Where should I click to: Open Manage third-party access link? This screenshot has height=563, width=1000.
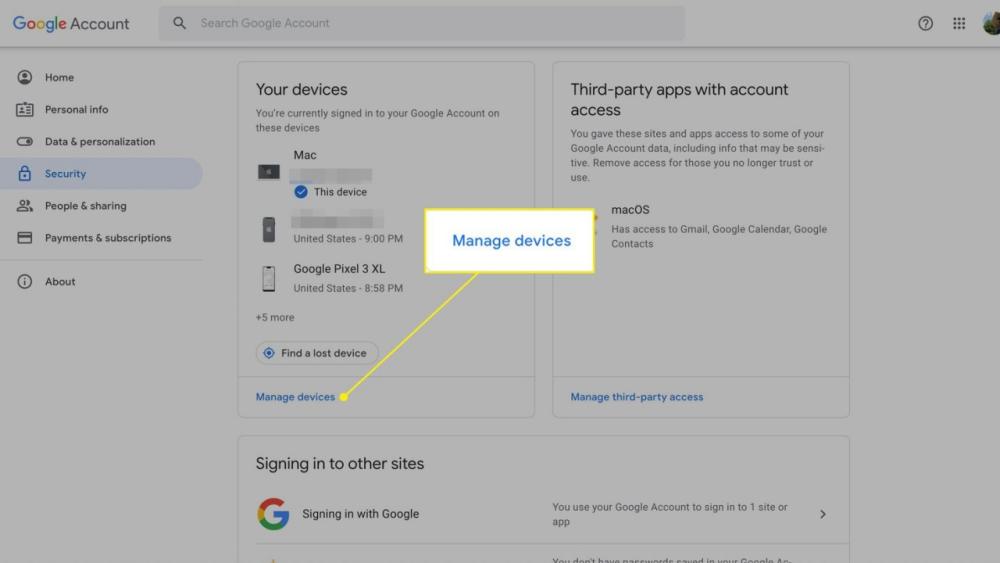636,397
